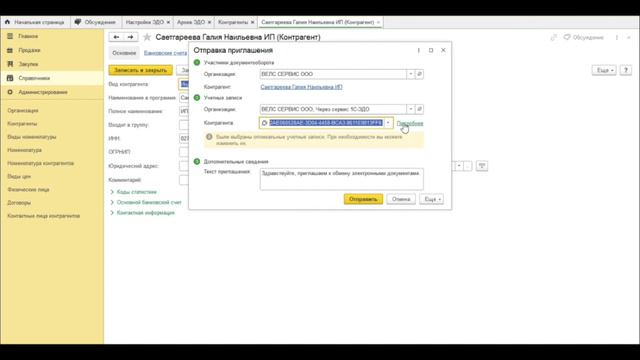Open Физические лица in the sidebar
640x360 pixels.
click(x=28, y=190)
